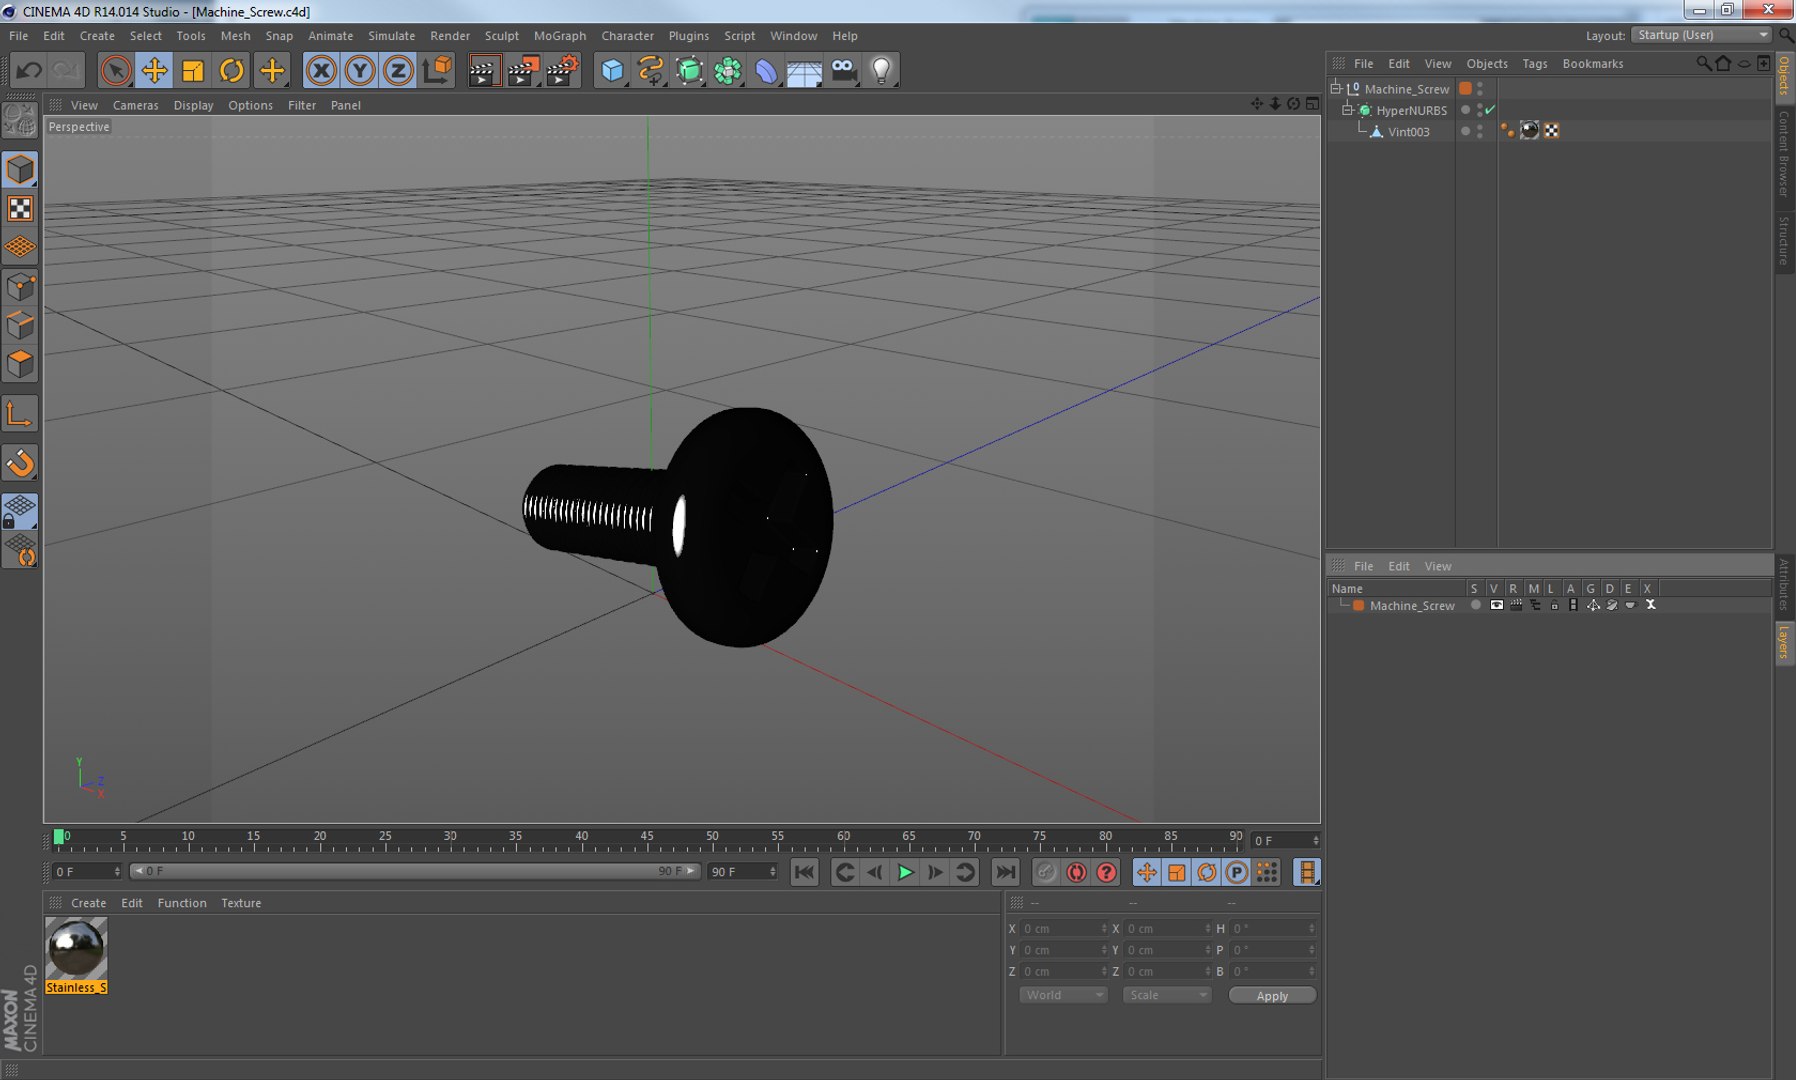This screenshot has width=1796, height=1080.
Task: Open the Layout dropdown Startup (User)
Action: (x=1701, y=35)
